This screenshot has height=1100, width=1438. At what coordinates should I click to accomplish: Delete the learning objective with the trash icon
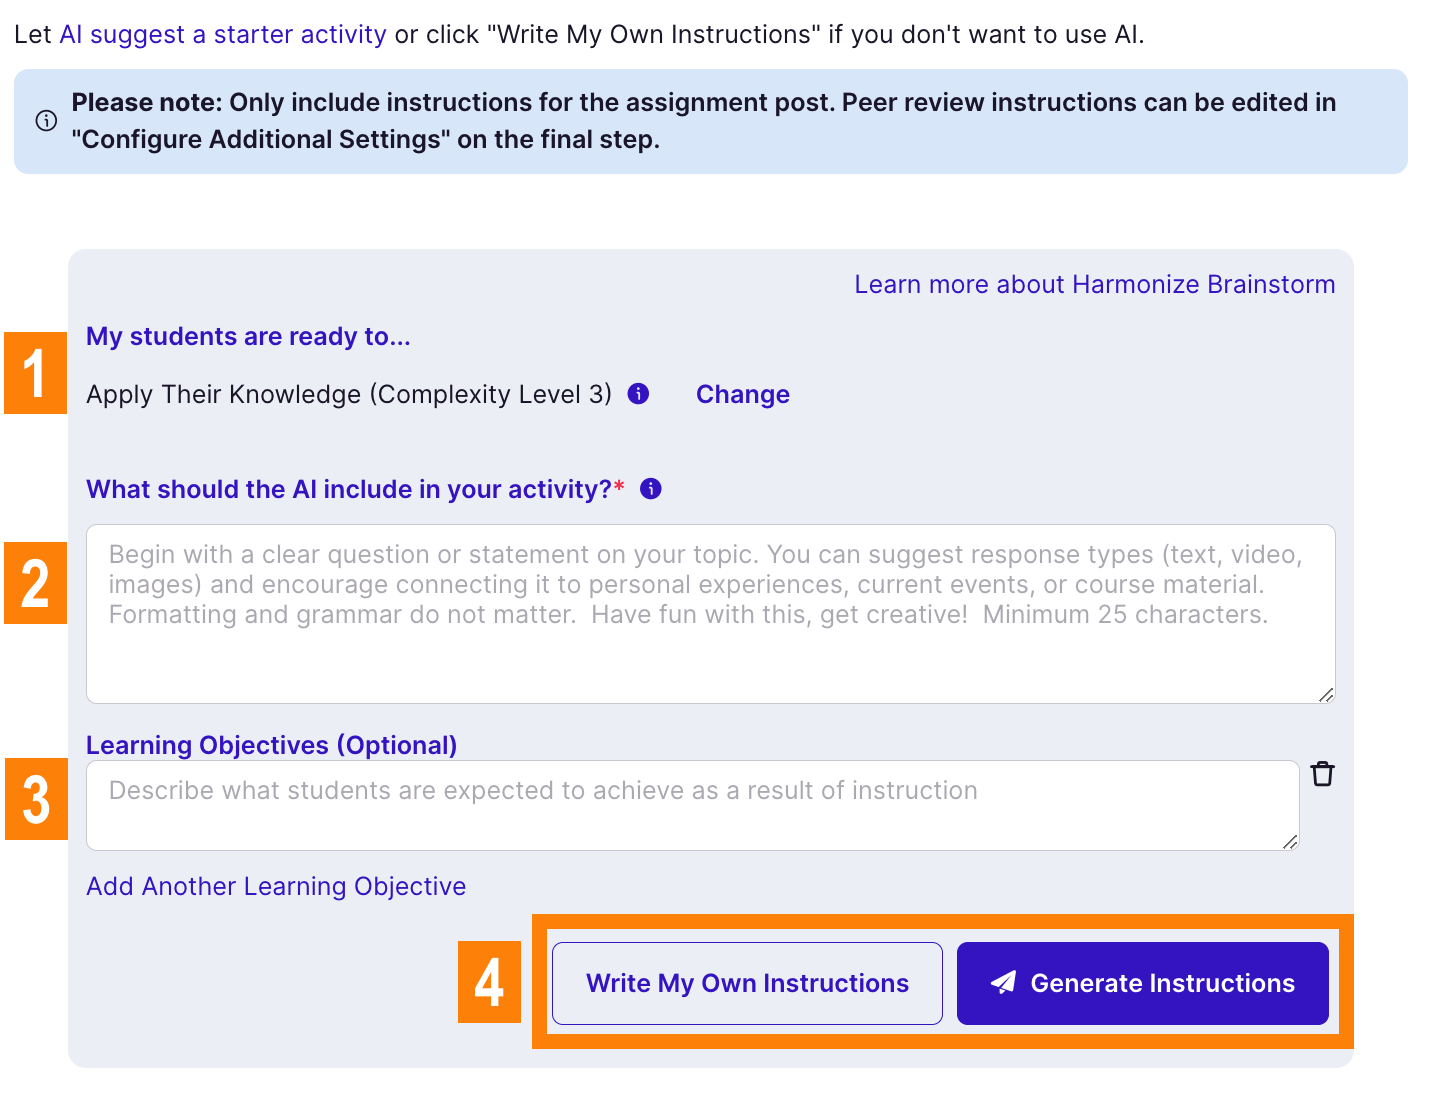click(1322, 774)
